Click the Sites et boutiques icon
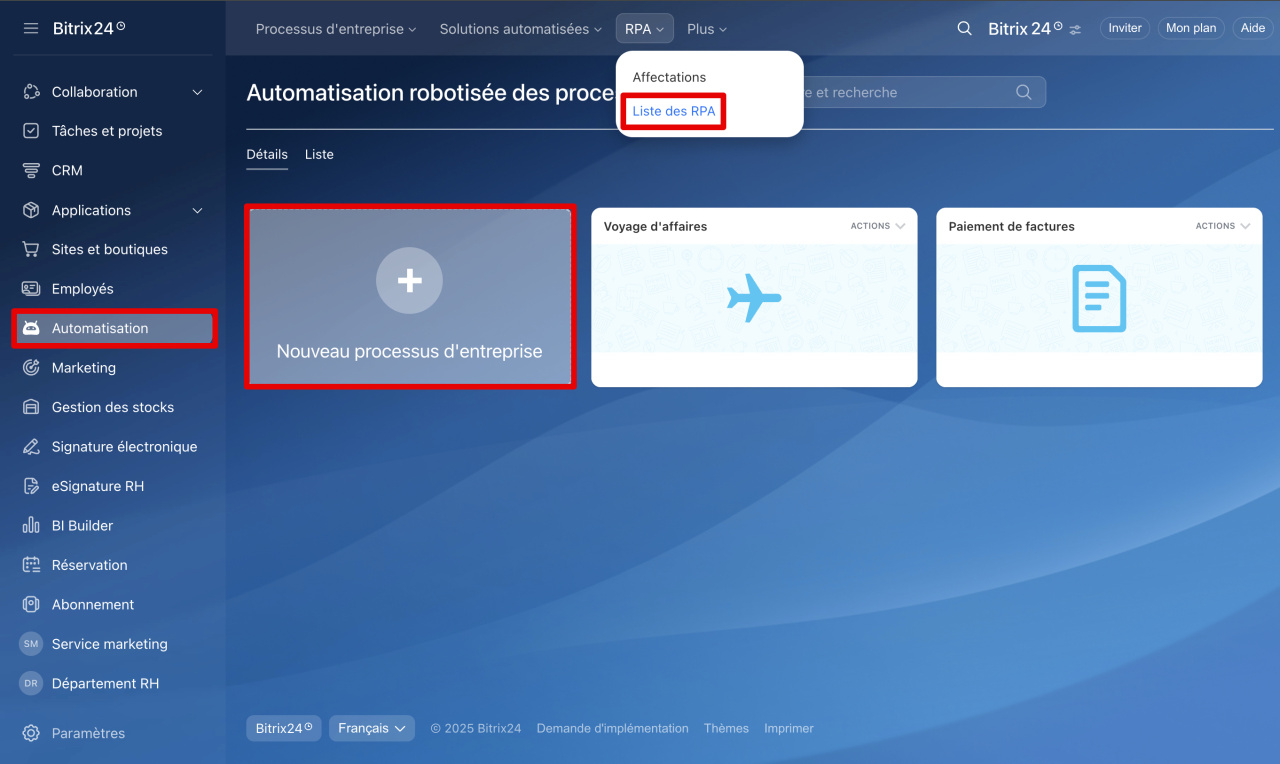Viewport: 1280px width, 764px height. pyautogui.click(x=31, y=249)
